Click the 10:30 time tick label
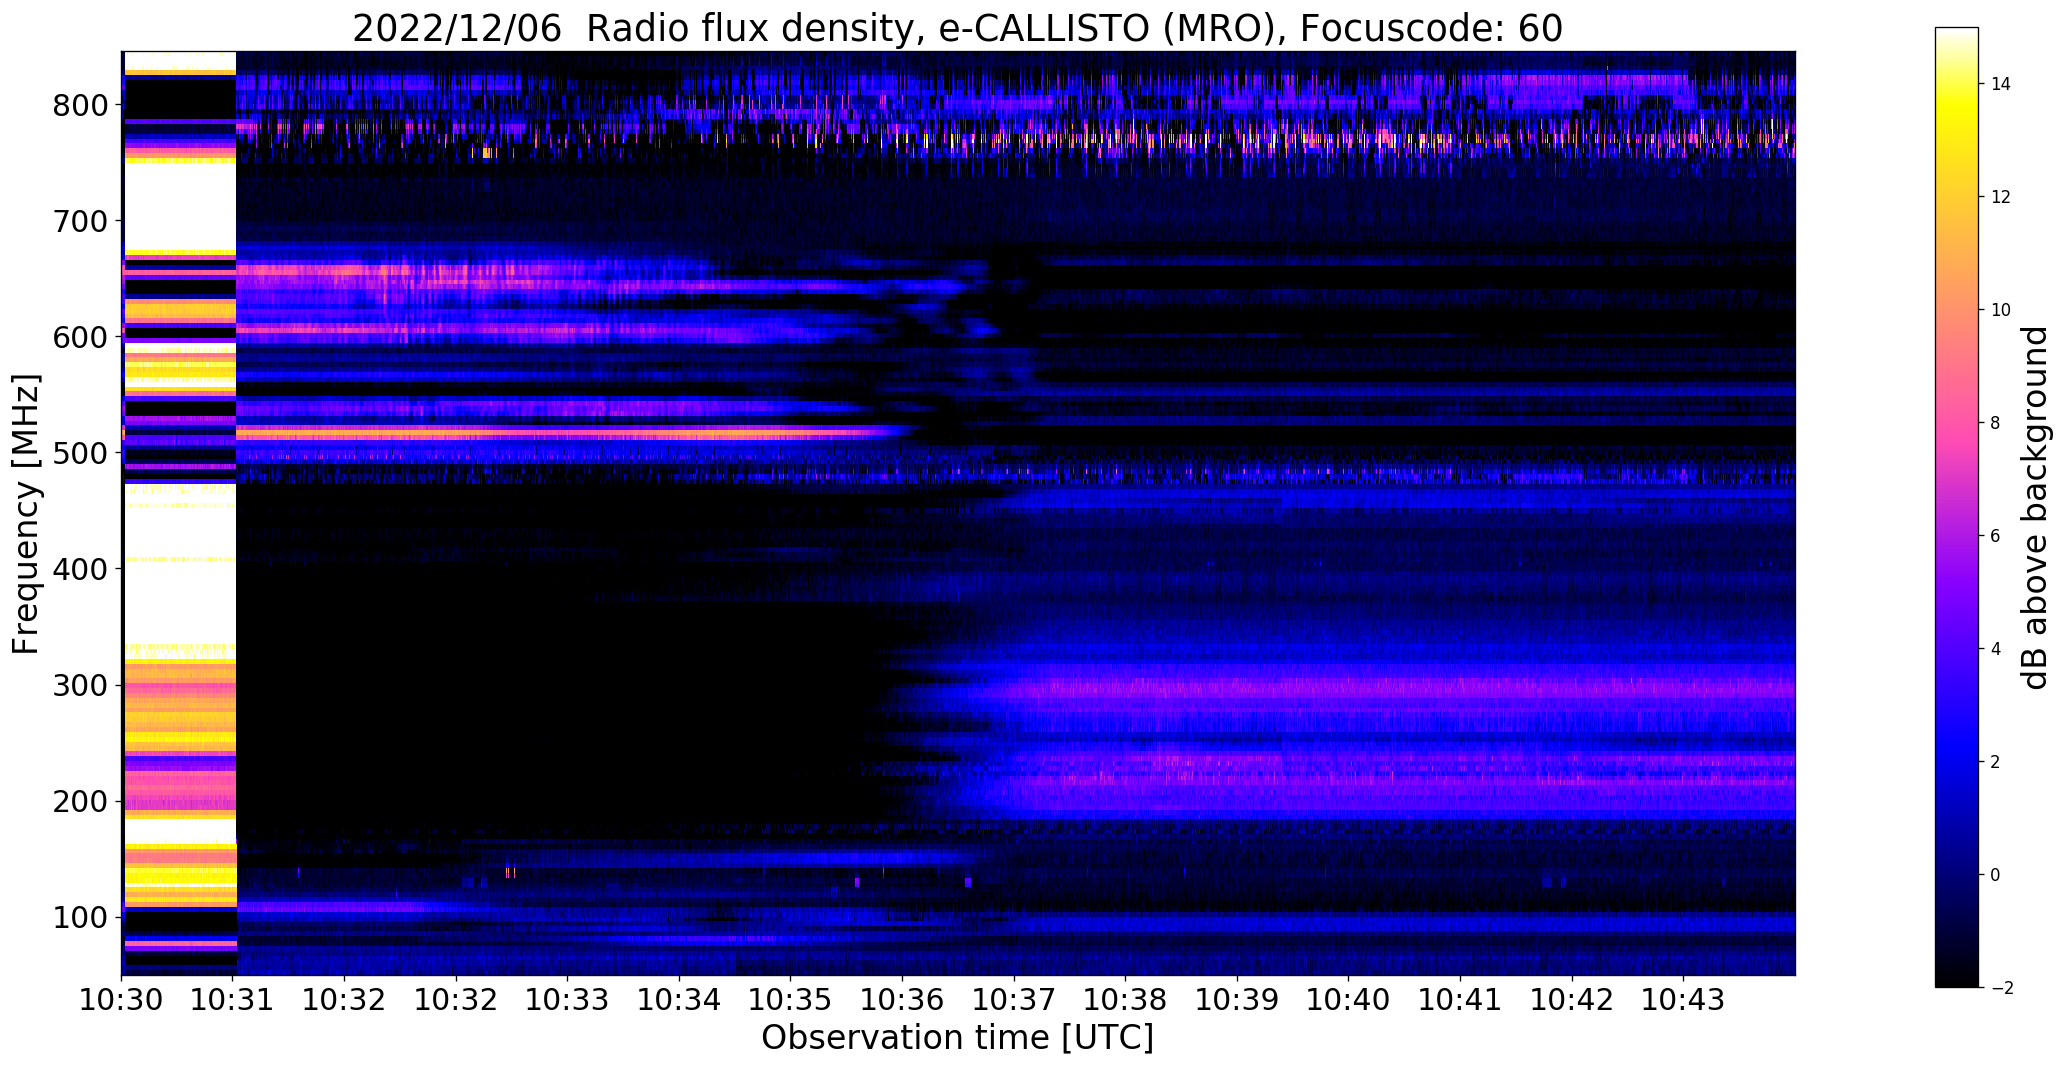The width and height of the screenshot is (2066, 1067). pos(122,999)
